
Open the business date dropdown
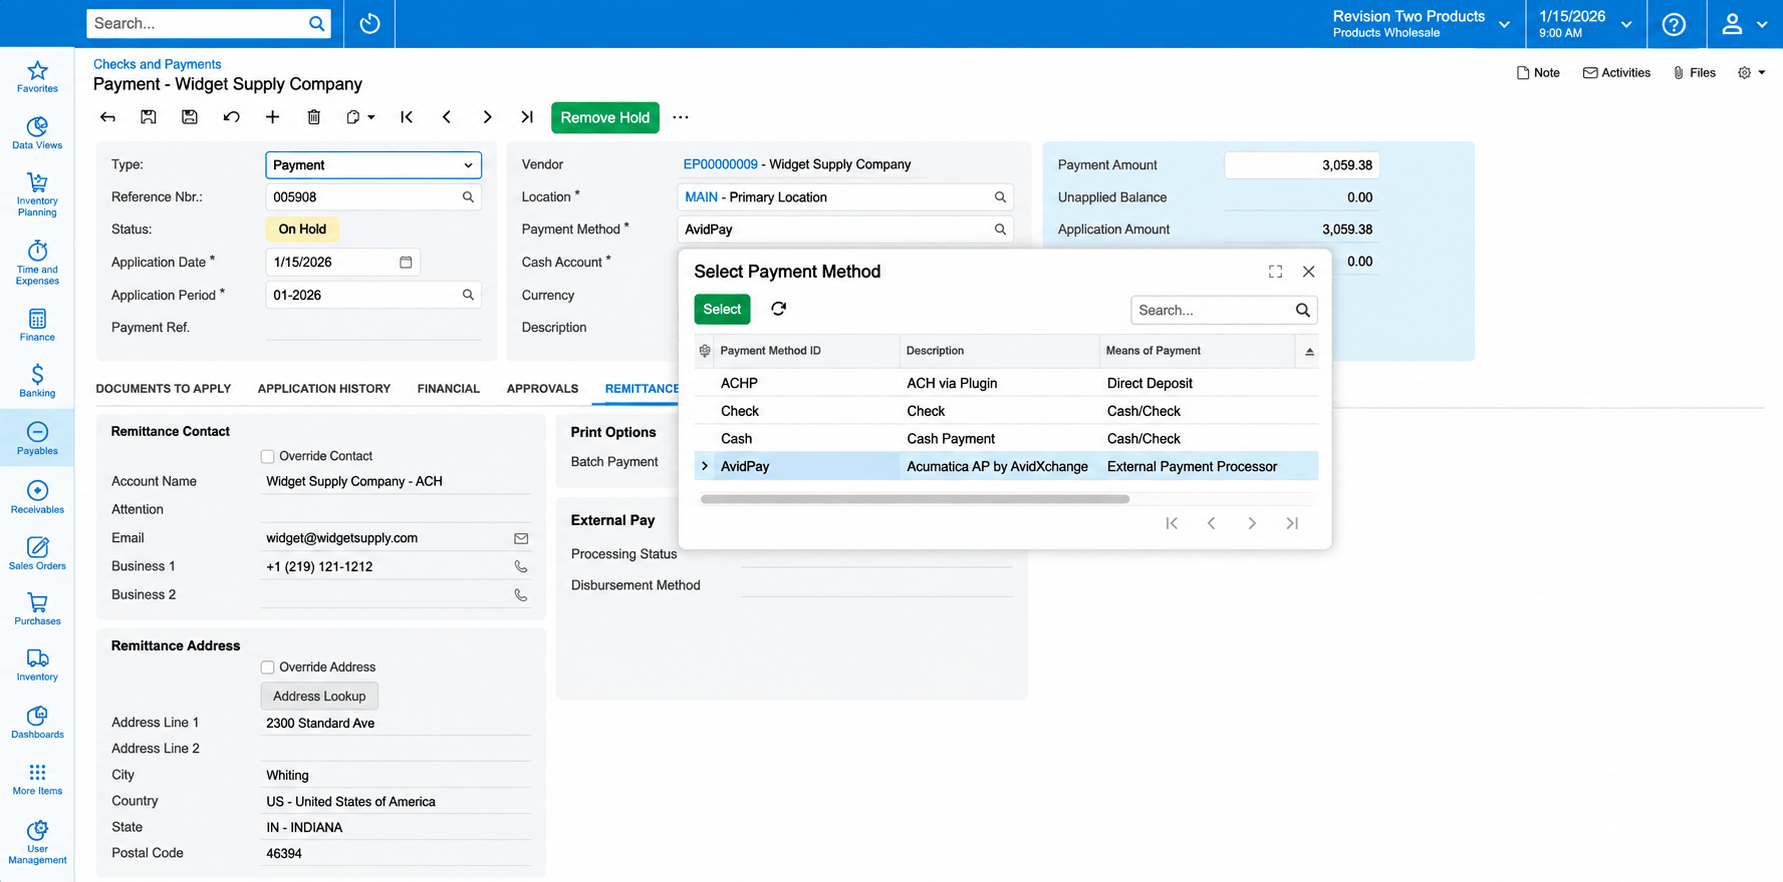pyautogui.click(x=1585, y=24)
